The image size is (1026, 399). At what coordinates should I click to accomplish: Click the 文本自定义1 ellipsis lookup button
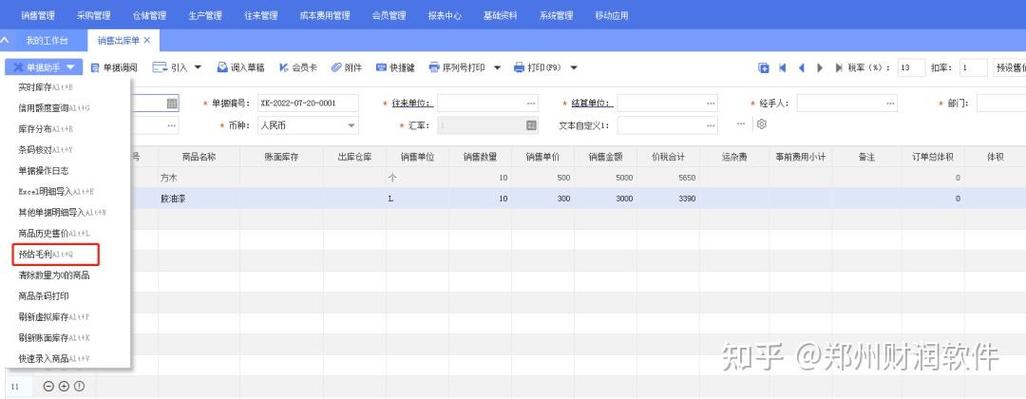[x=711, y=125]
